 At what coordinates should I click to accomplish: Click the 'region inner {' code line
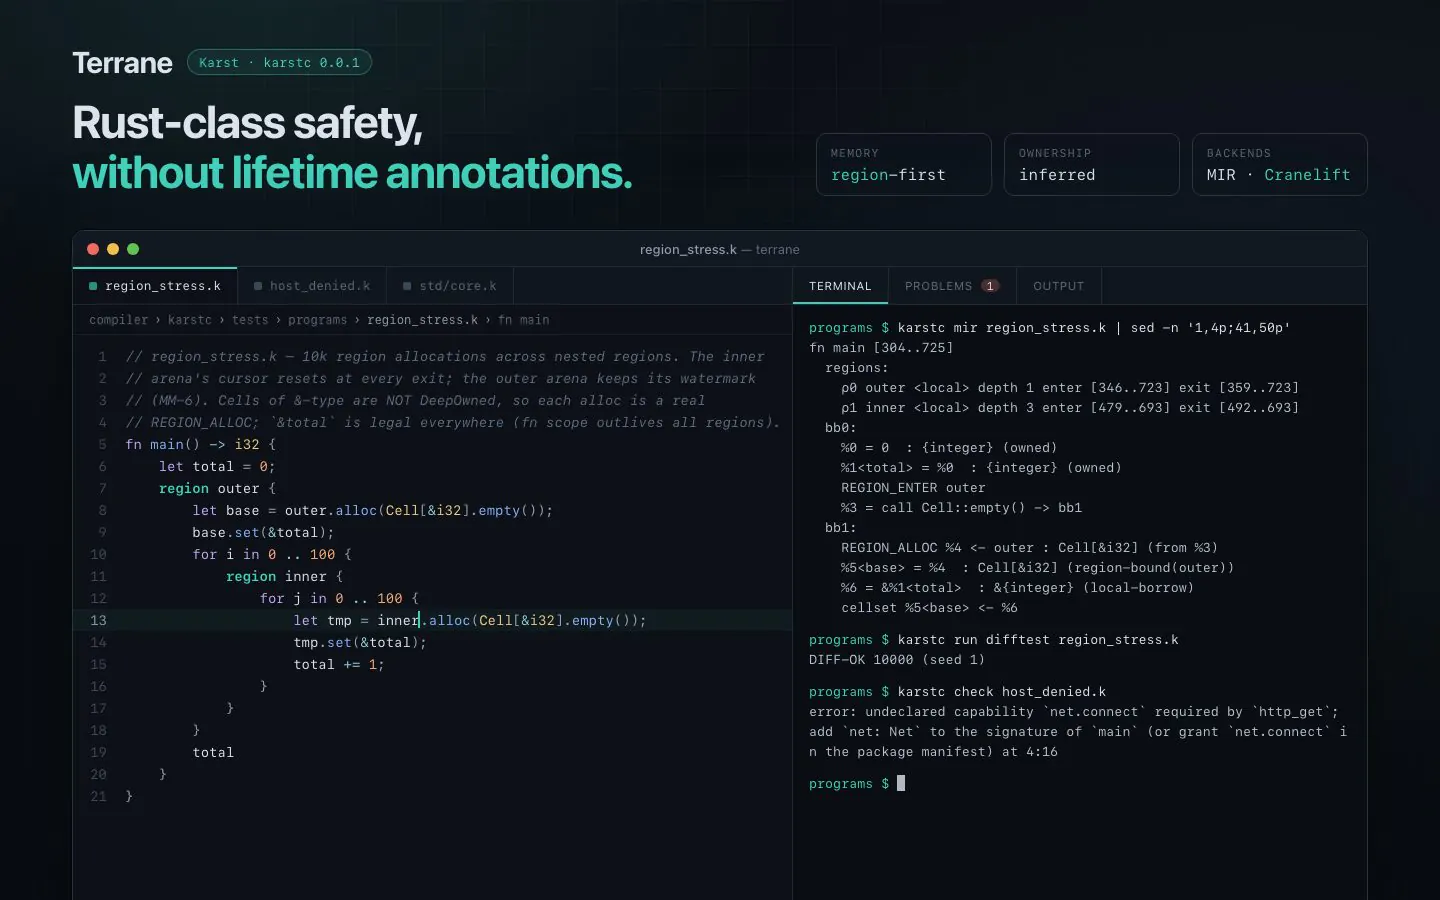284,576
